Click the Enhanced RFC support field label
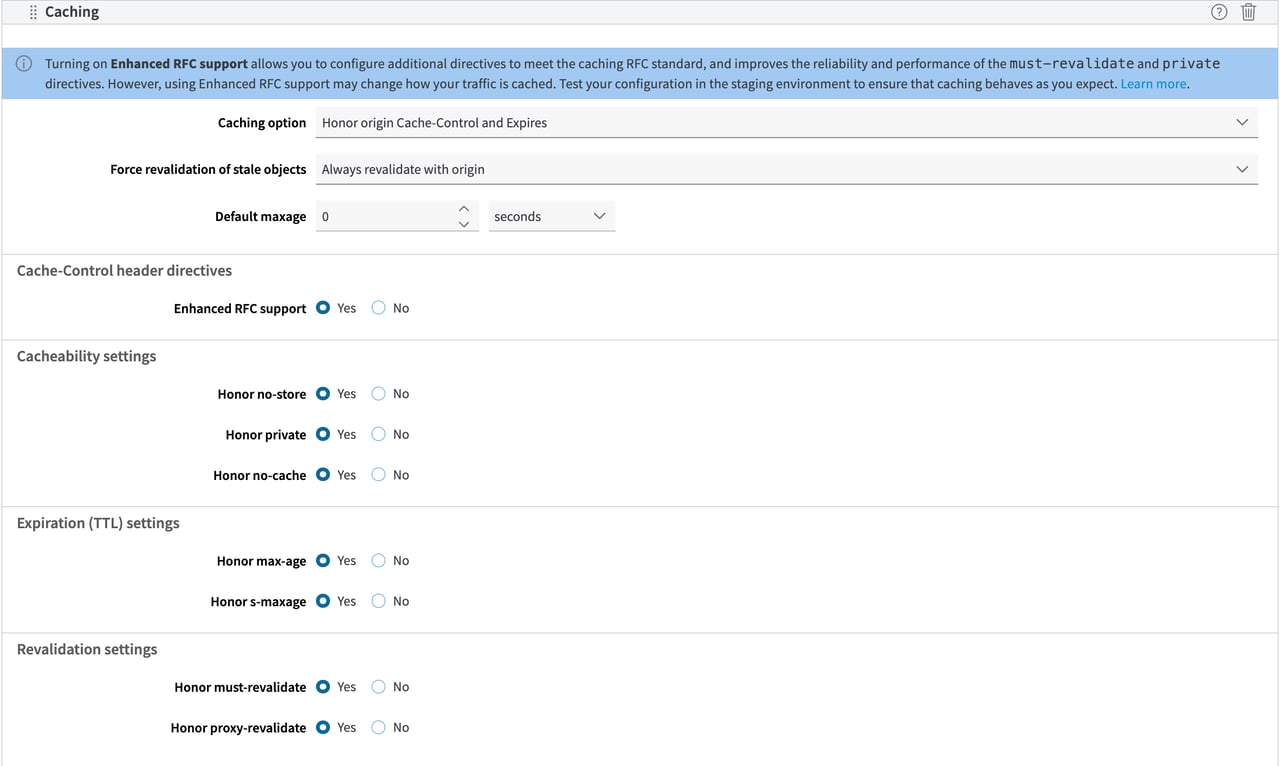Screen dimensions: 1280x766 point(240,309)
